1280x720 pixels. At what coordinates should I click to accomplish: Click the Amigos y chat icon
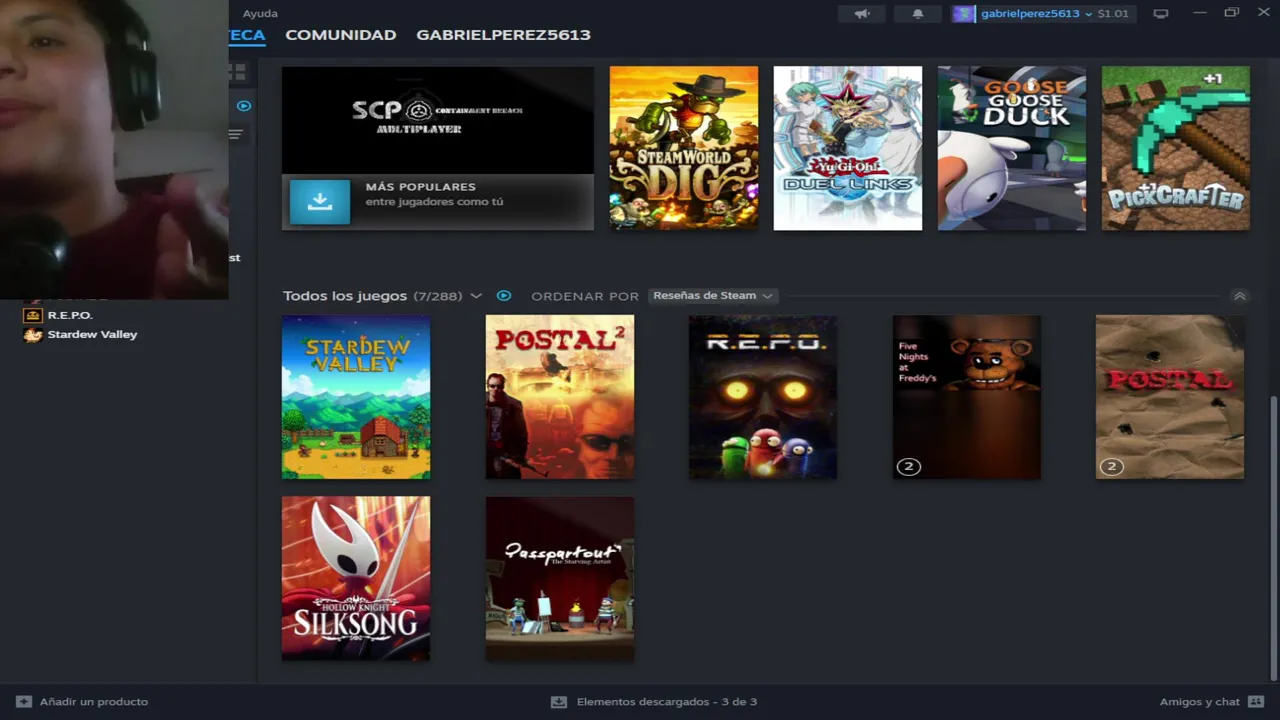[x=1256, y=702]
